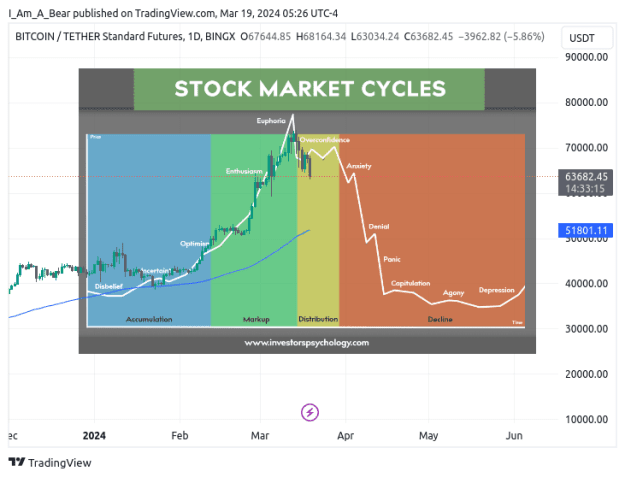Click the Jun label on time axis
Screen dimensions: 625x477
pyautogui.click(x=514, y=436)
